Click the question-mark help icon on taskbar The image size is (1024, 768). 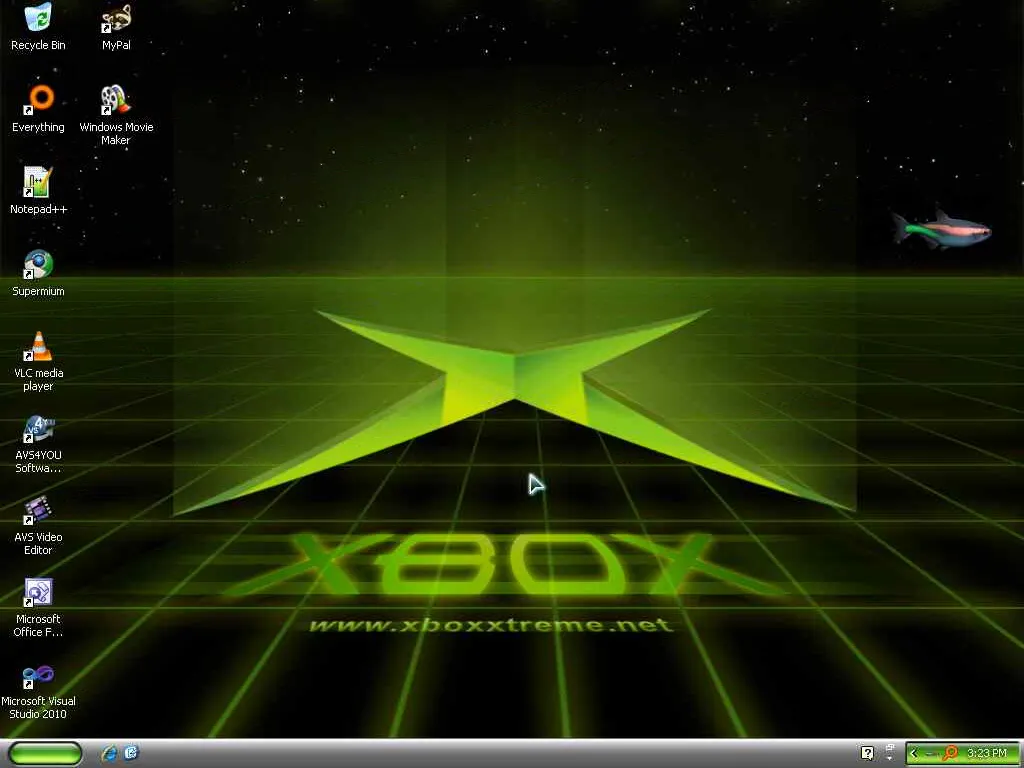[867, 753]
